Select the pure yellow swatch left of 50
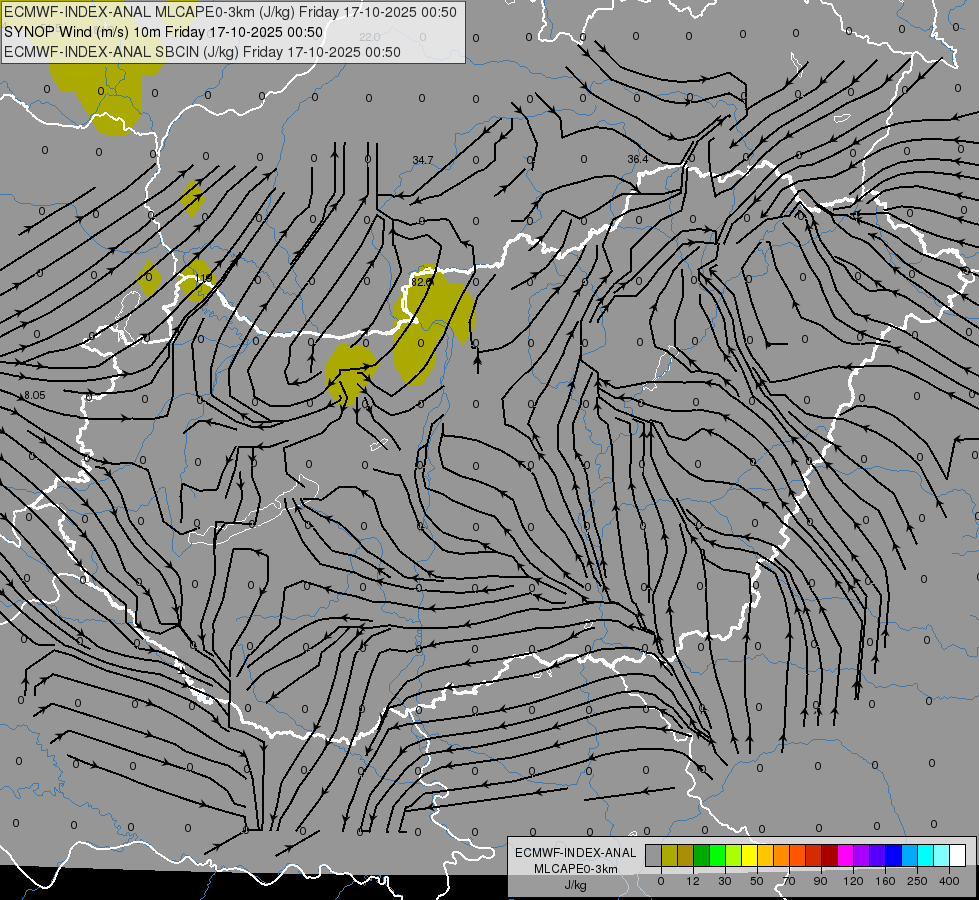 [x=749, y=855]
